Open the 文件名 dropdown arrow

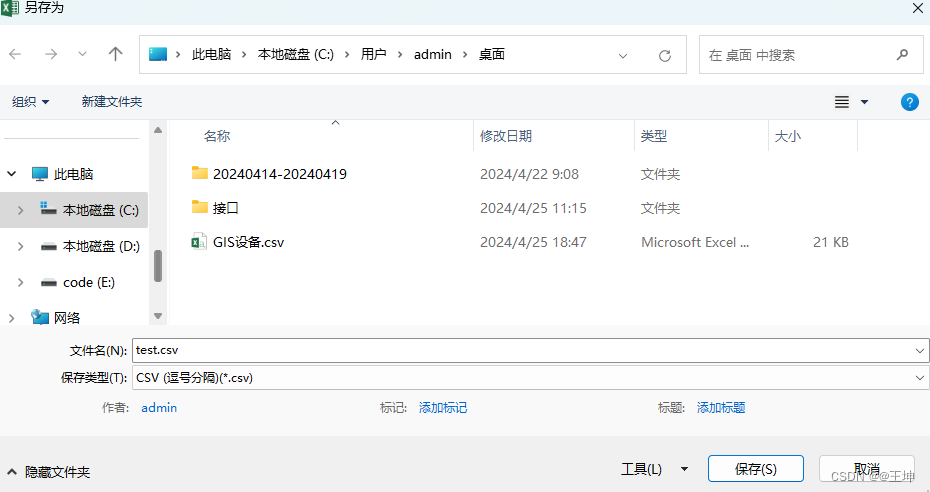point(920,350)
